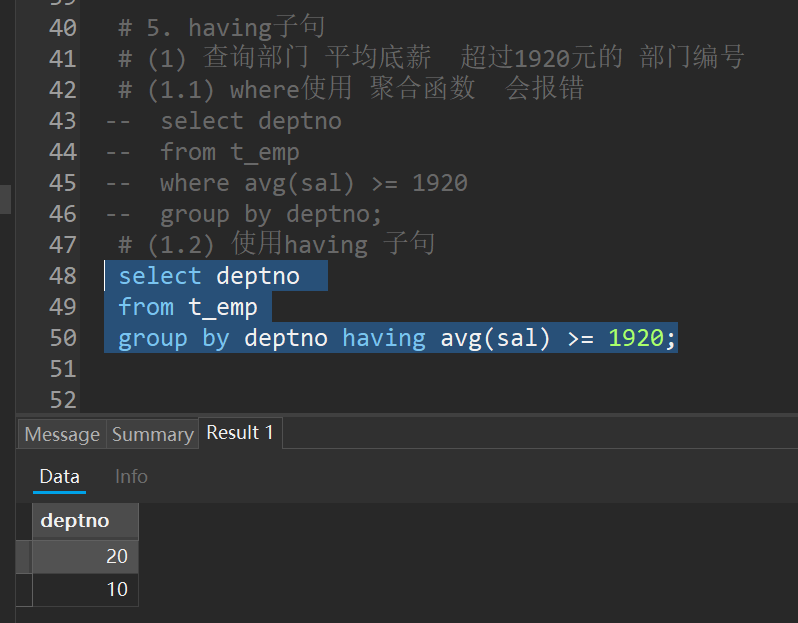Click the row selector beside value 20

[24, 556]
